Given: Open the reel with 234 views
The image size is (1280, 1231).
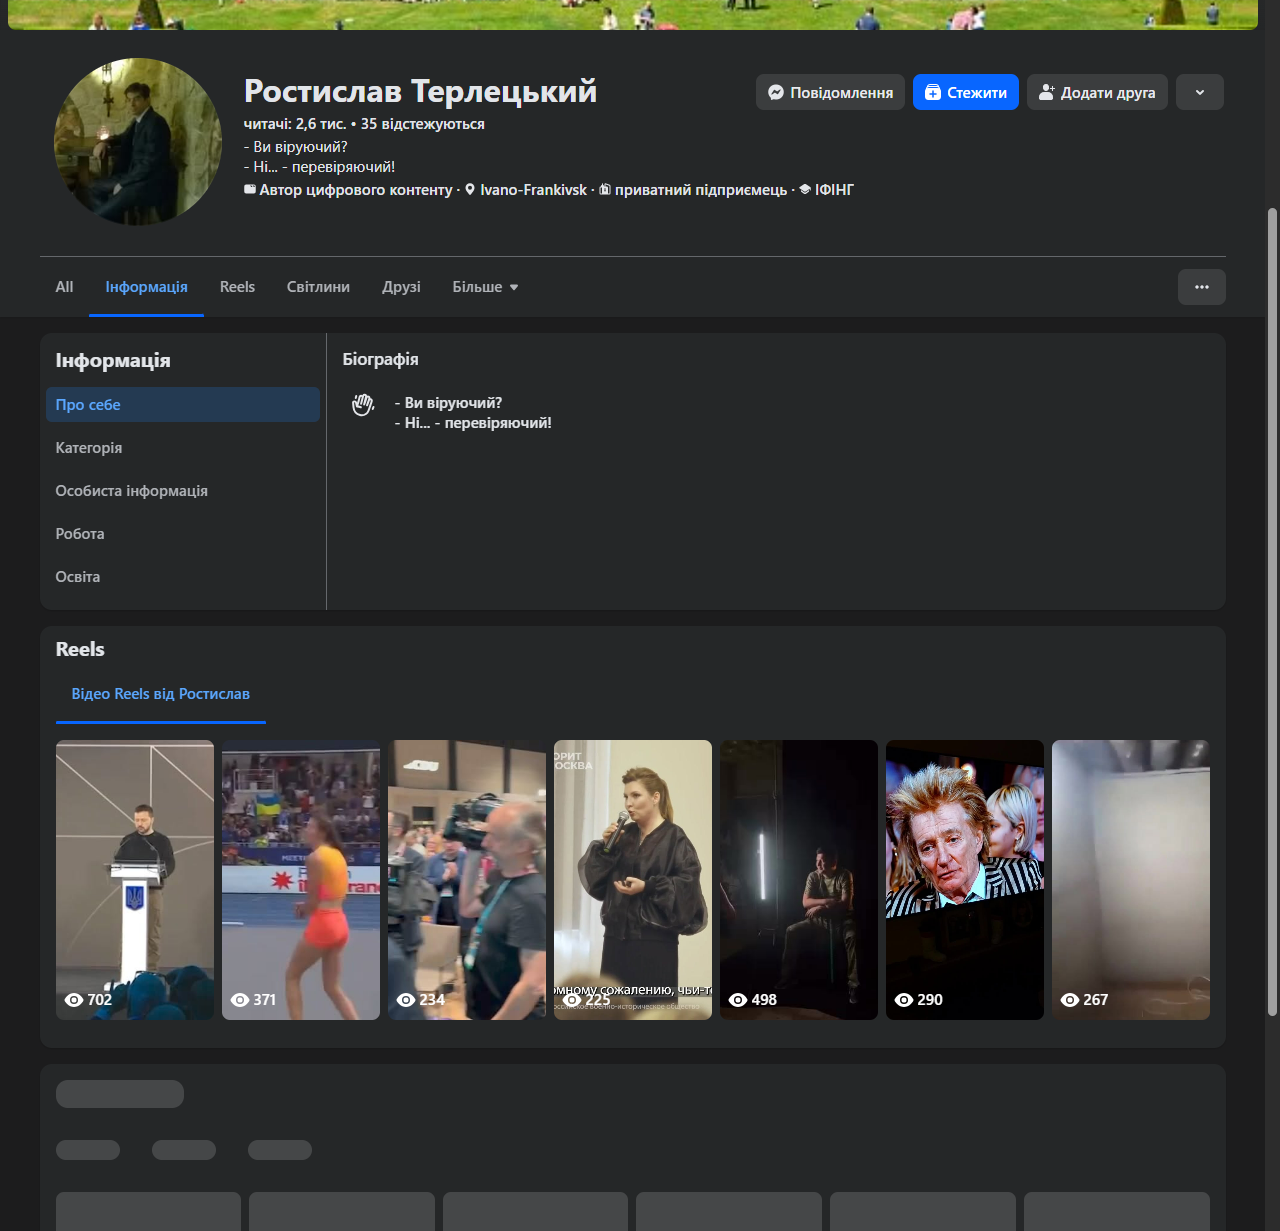Looking at the screenshot, I should 467,880.
